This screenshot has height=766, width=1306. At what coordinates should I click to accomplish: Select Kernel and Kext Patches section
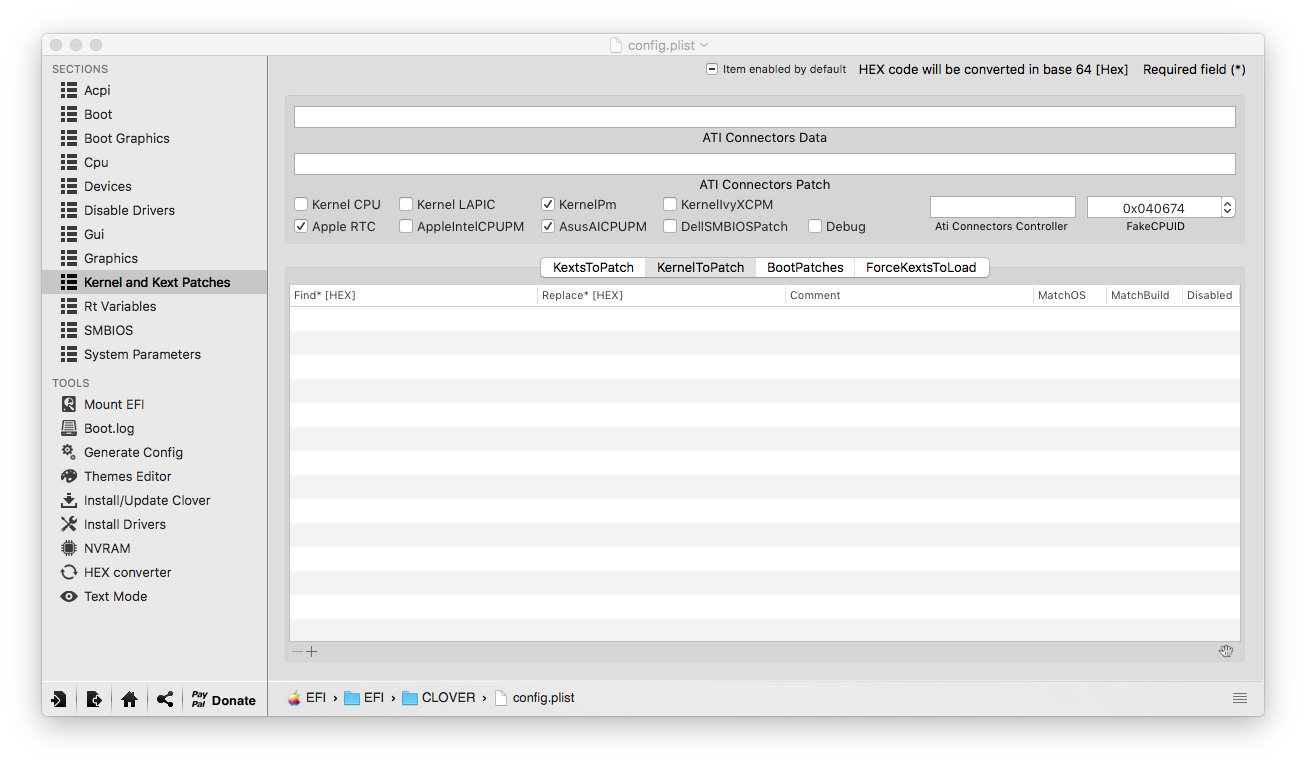pos(154,282)
